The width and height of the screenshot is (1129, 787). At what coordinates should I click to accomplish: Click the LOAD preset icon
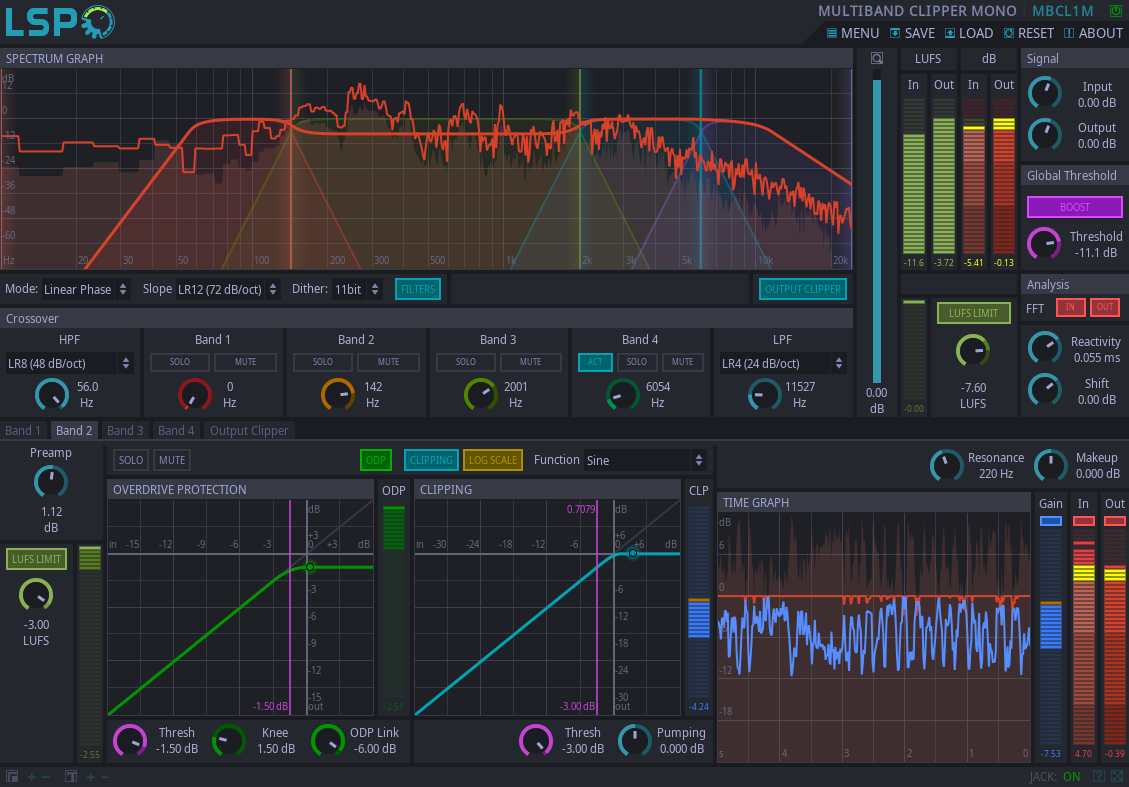coord(950,33)
